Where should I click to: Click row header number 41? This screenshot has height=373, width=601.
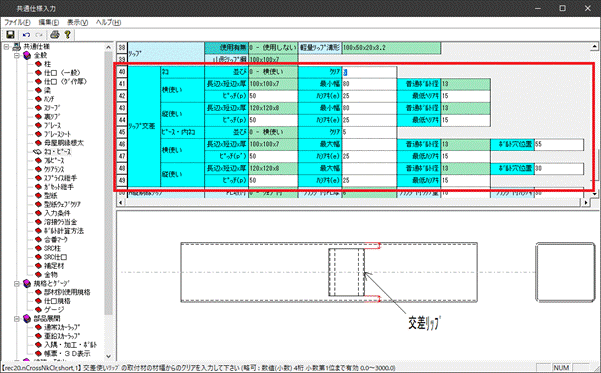point(122,84)
